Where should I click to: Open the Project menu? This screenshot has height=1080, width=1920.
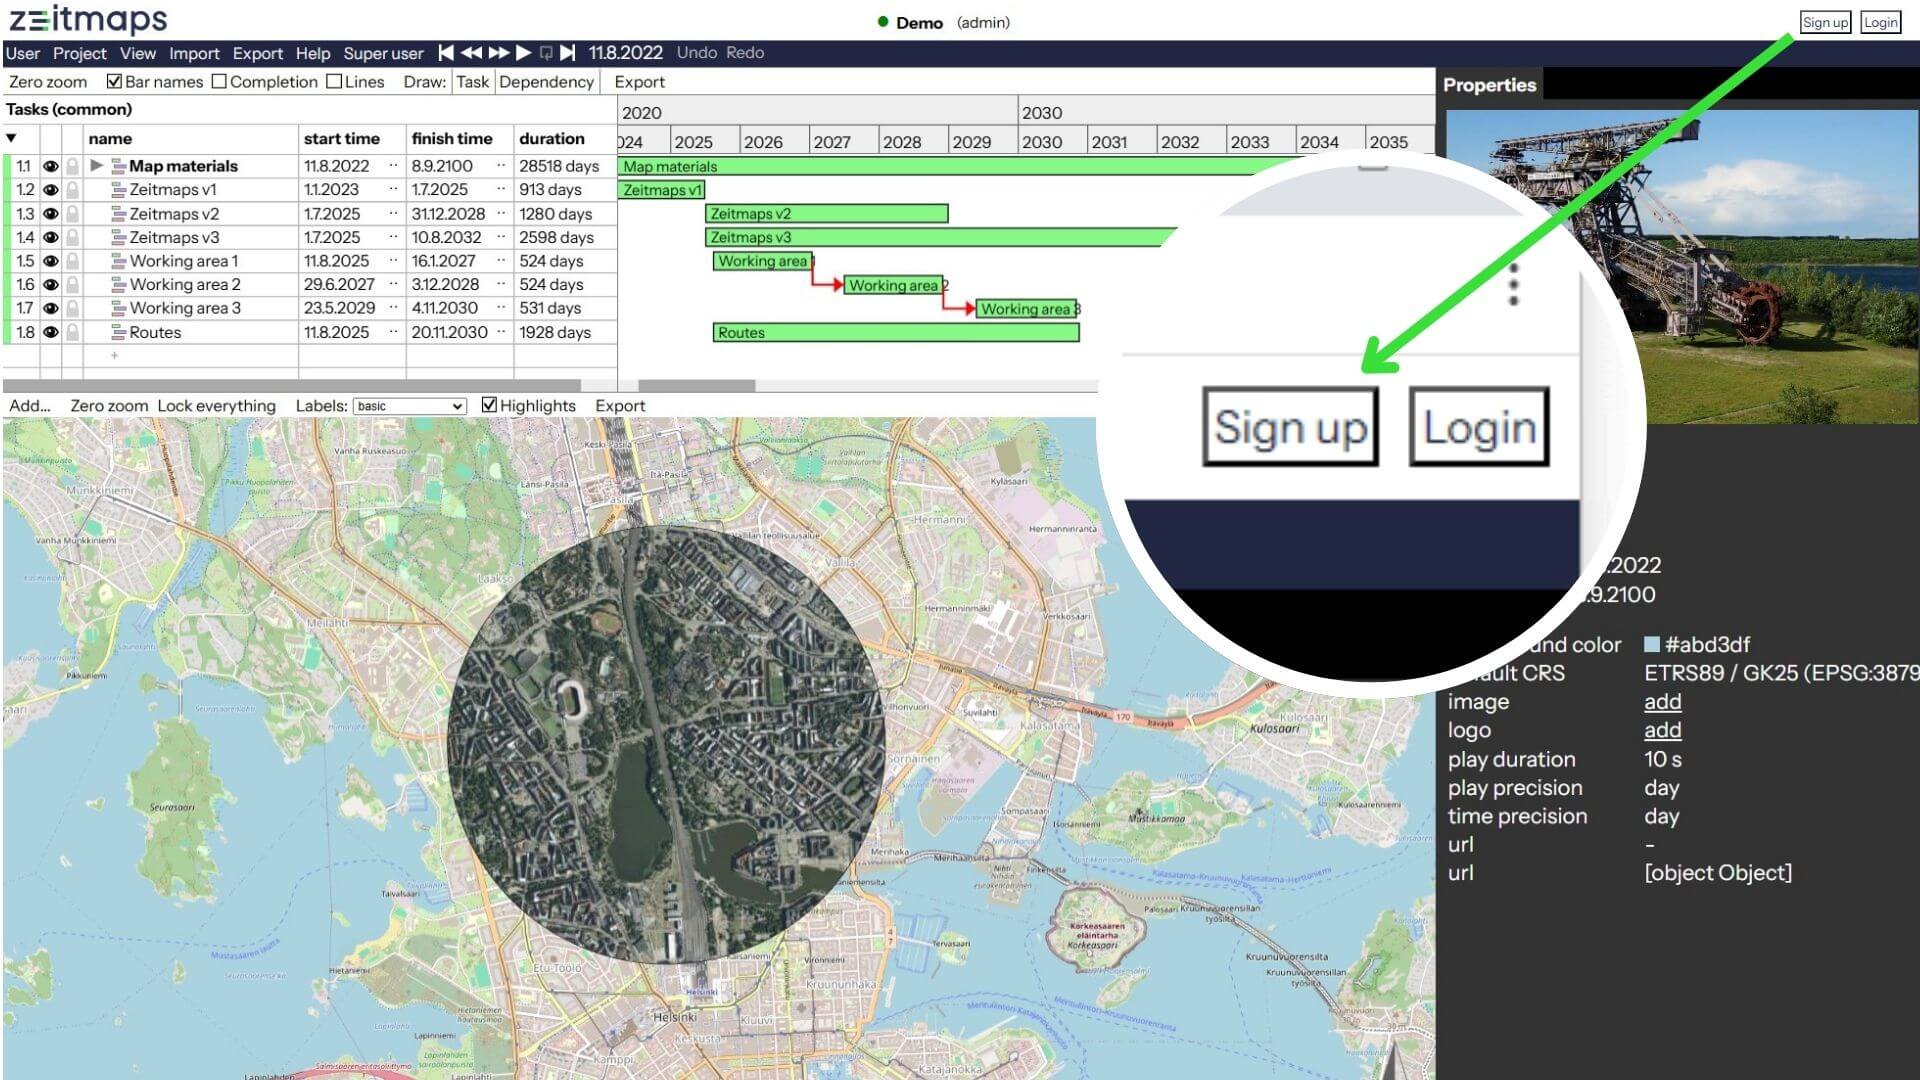80,53
